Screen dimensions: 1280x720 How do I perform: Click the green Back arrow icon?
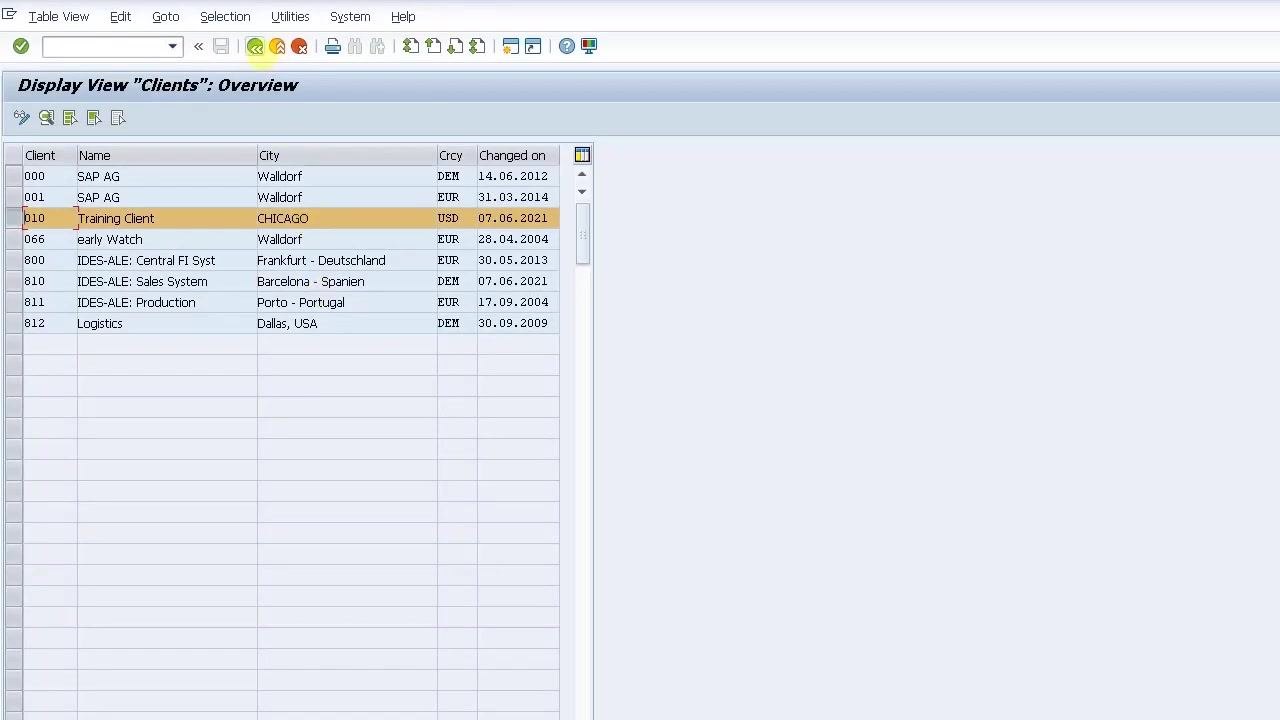click(x=255, y=46)
